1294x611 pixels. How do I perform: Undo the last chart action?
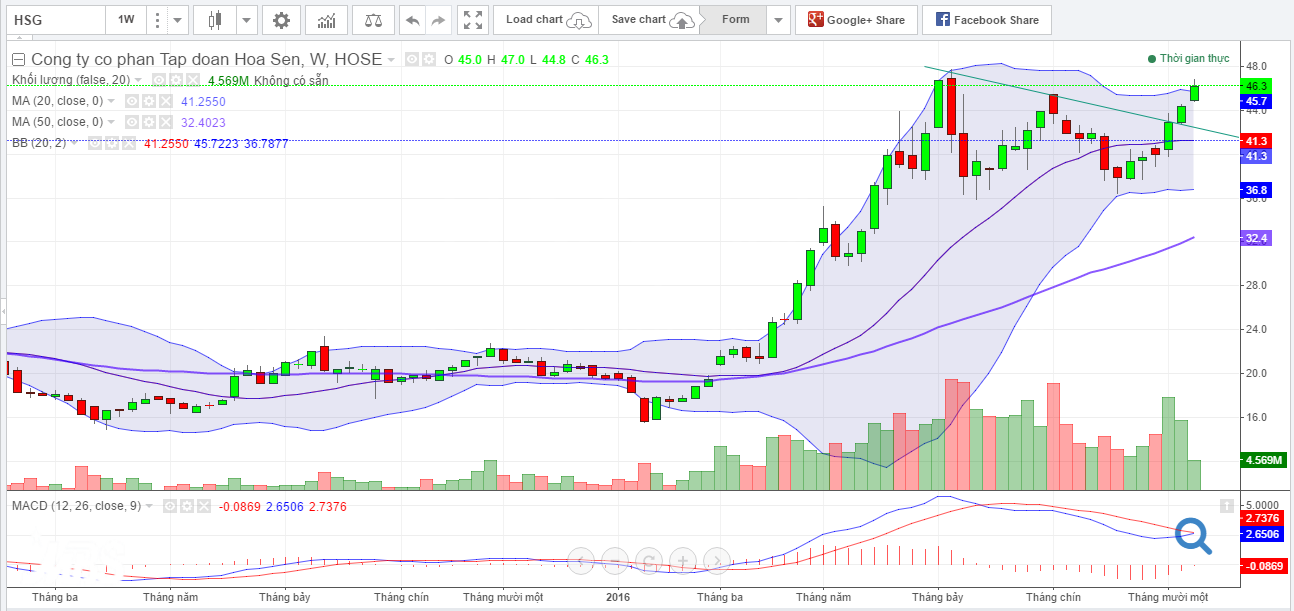pos(411,20)
